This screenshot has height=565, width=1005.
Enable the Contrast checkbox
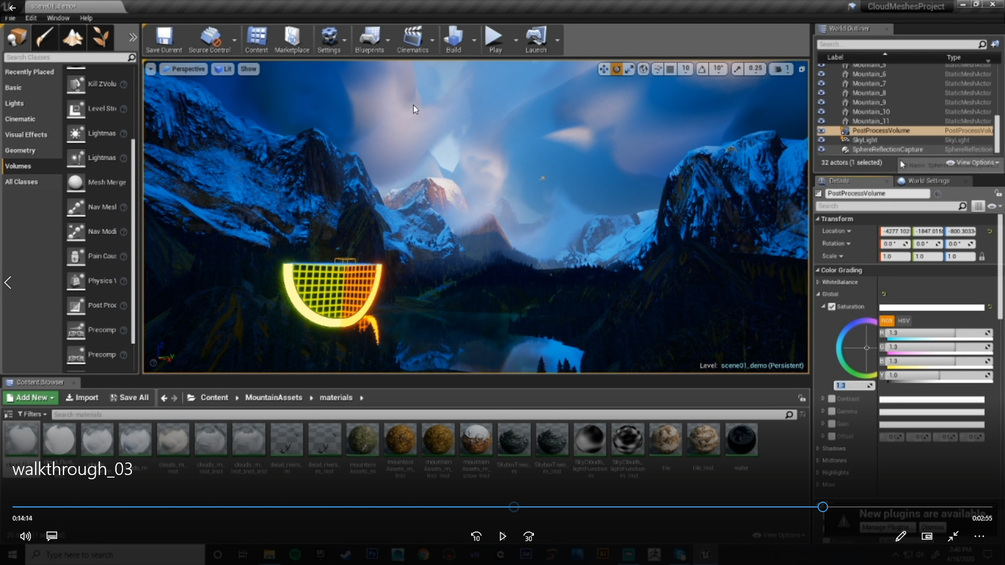coord(832,398)
